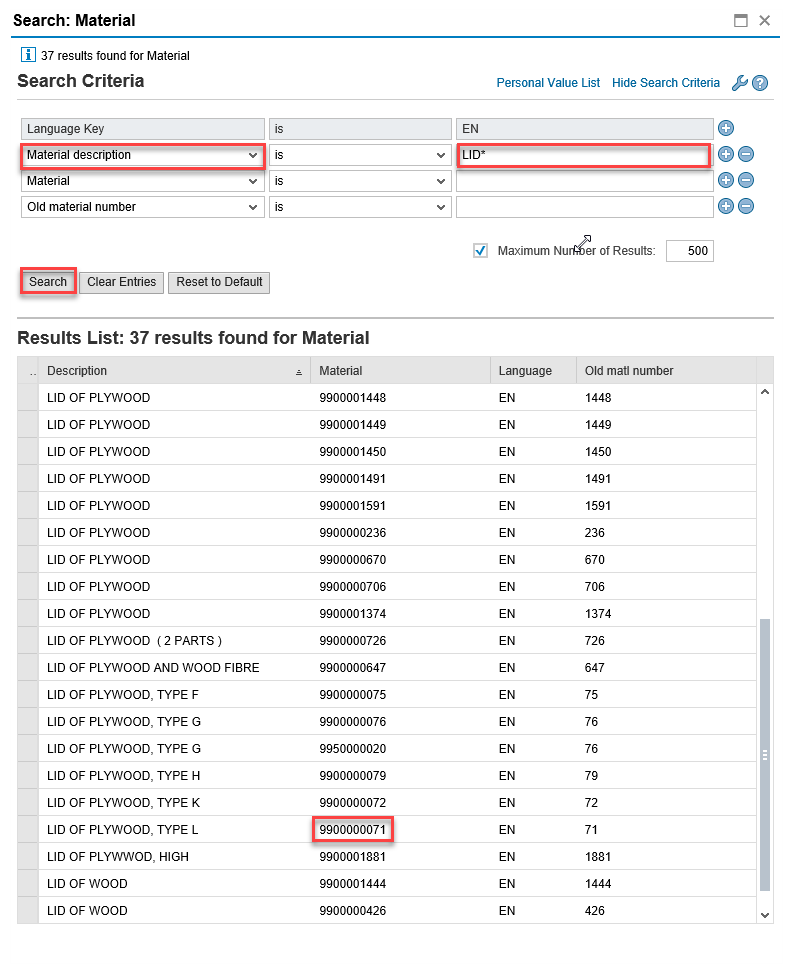Open personalization wrench settings icon
The height and width of the screenshot is (971, 788).
tap(740, 83)
